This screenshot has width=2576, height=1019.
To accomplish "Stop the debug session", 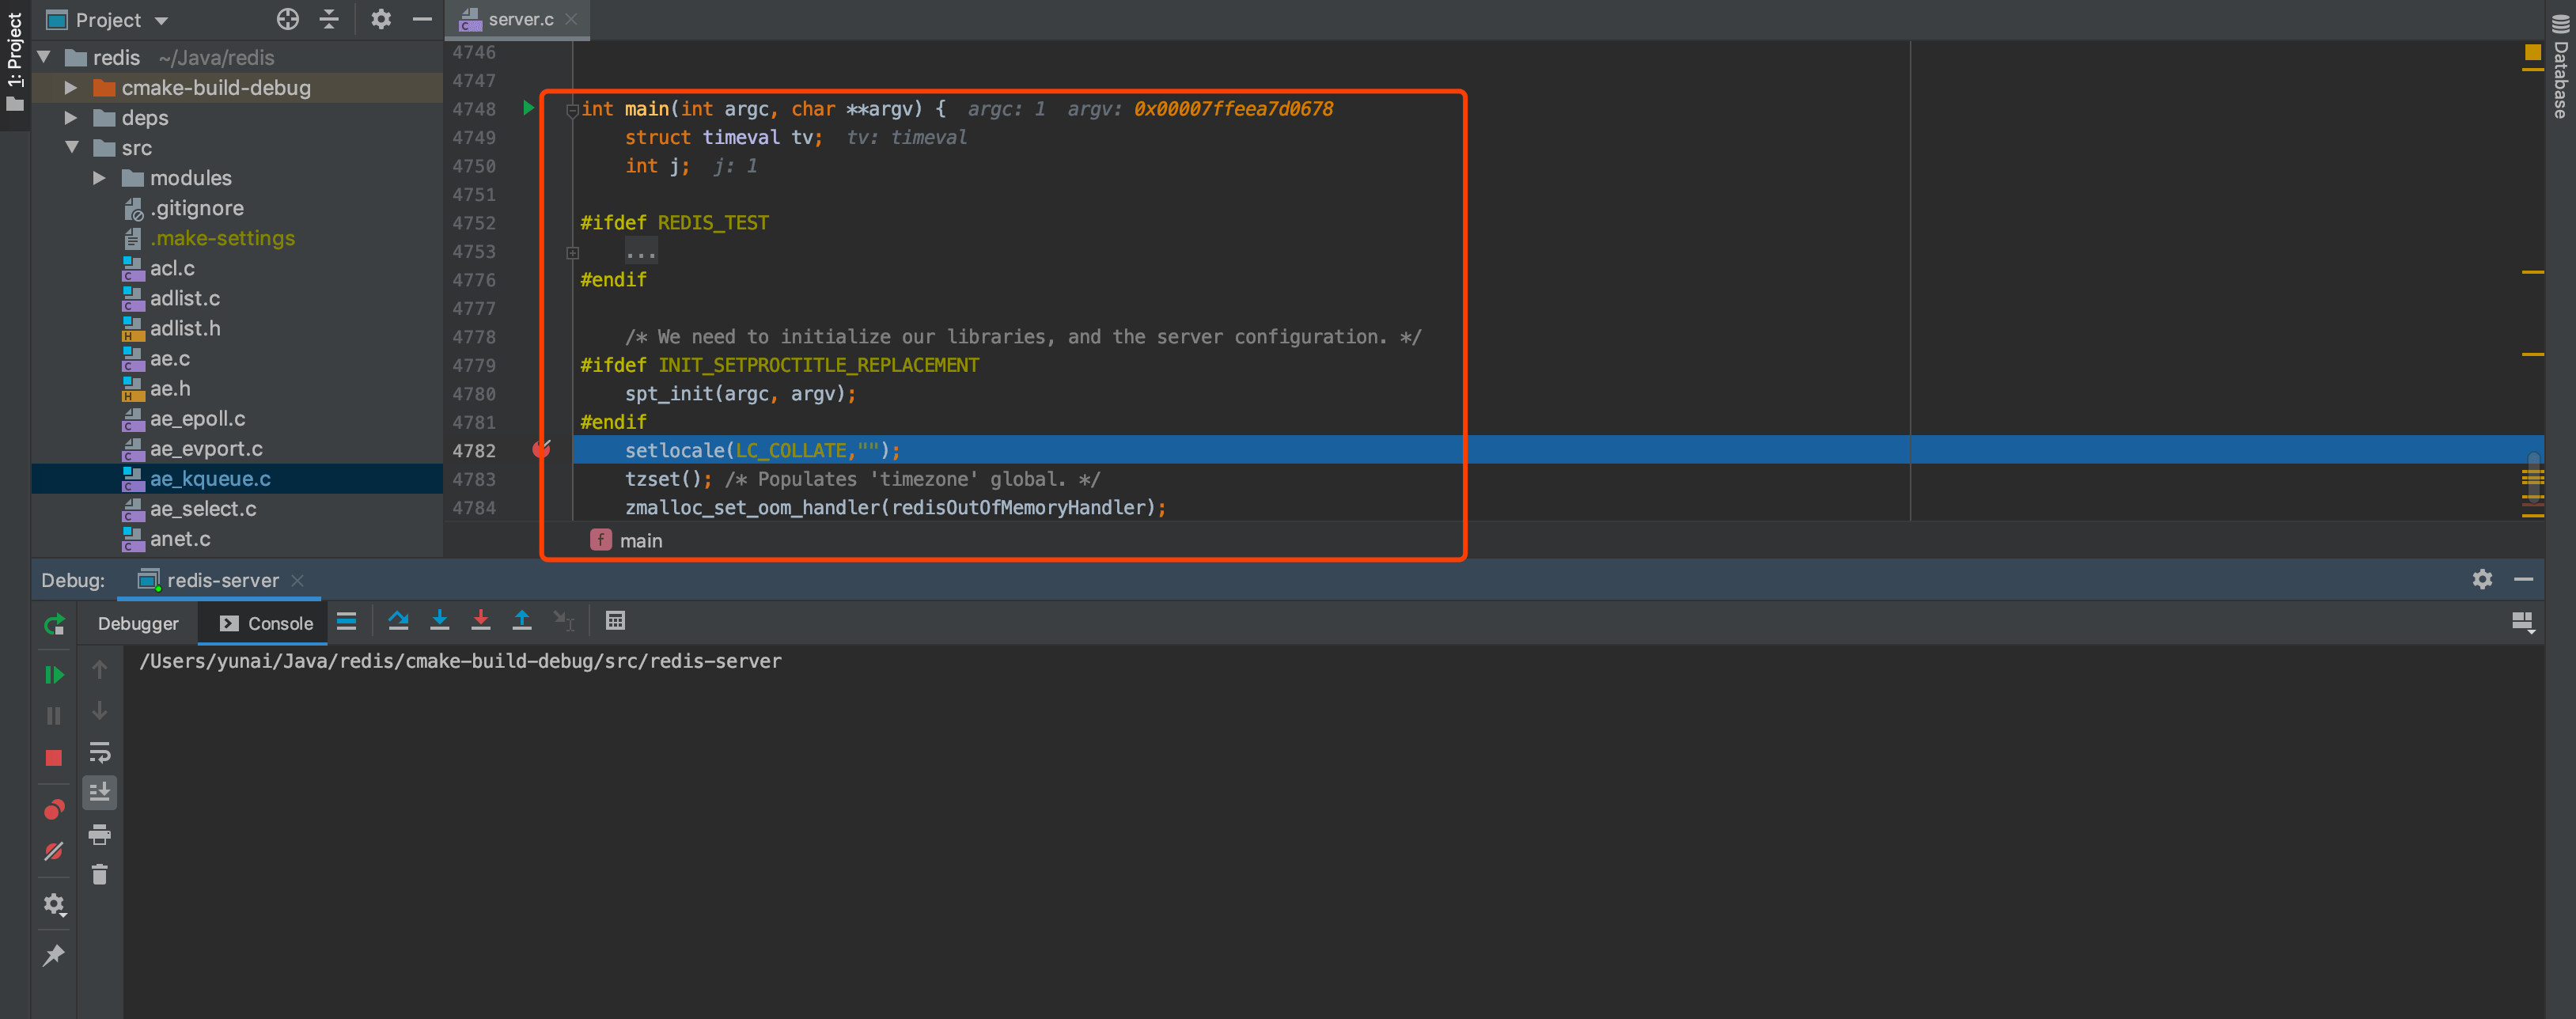I will (54, 758).
